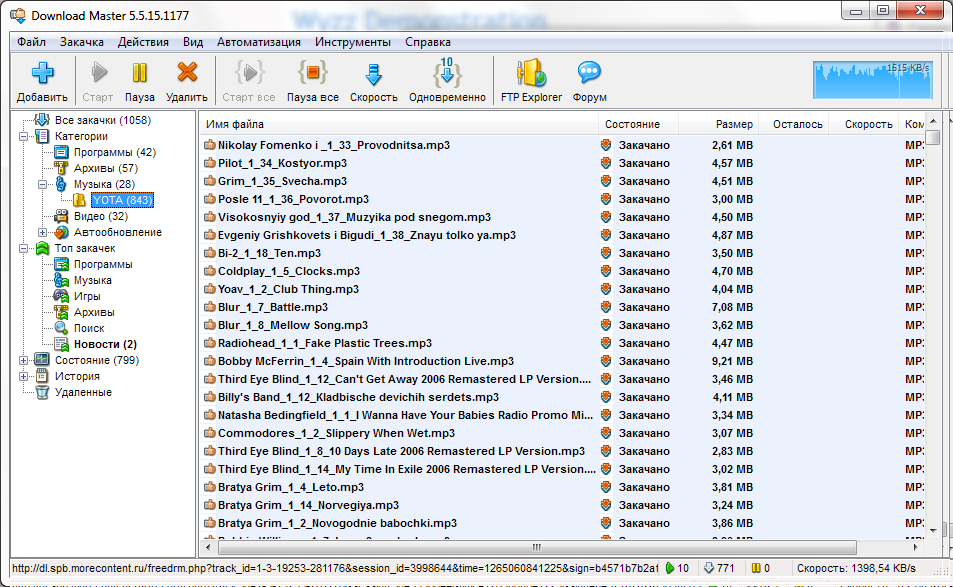Screen dimensions: 953x587
Task: Select the YOTA (843) folder
Action: tap(123, 200)
